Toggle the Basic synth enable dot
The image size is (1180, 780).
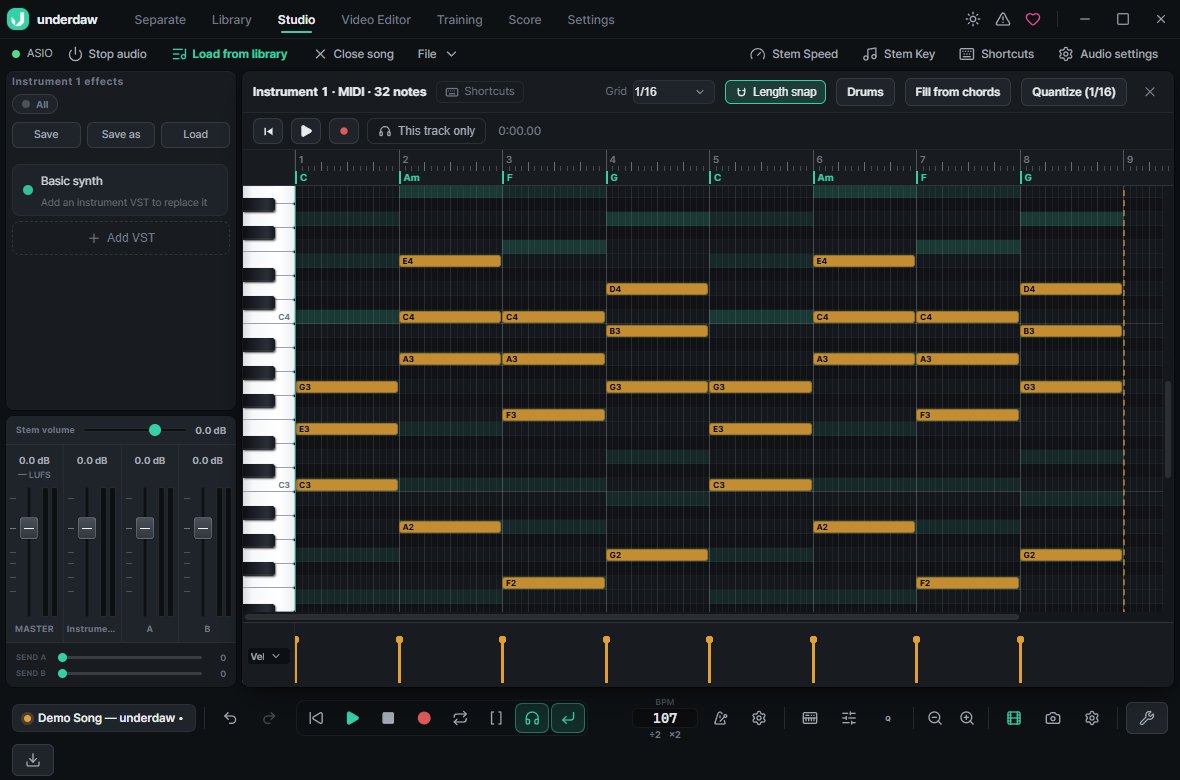coord(28,190)
